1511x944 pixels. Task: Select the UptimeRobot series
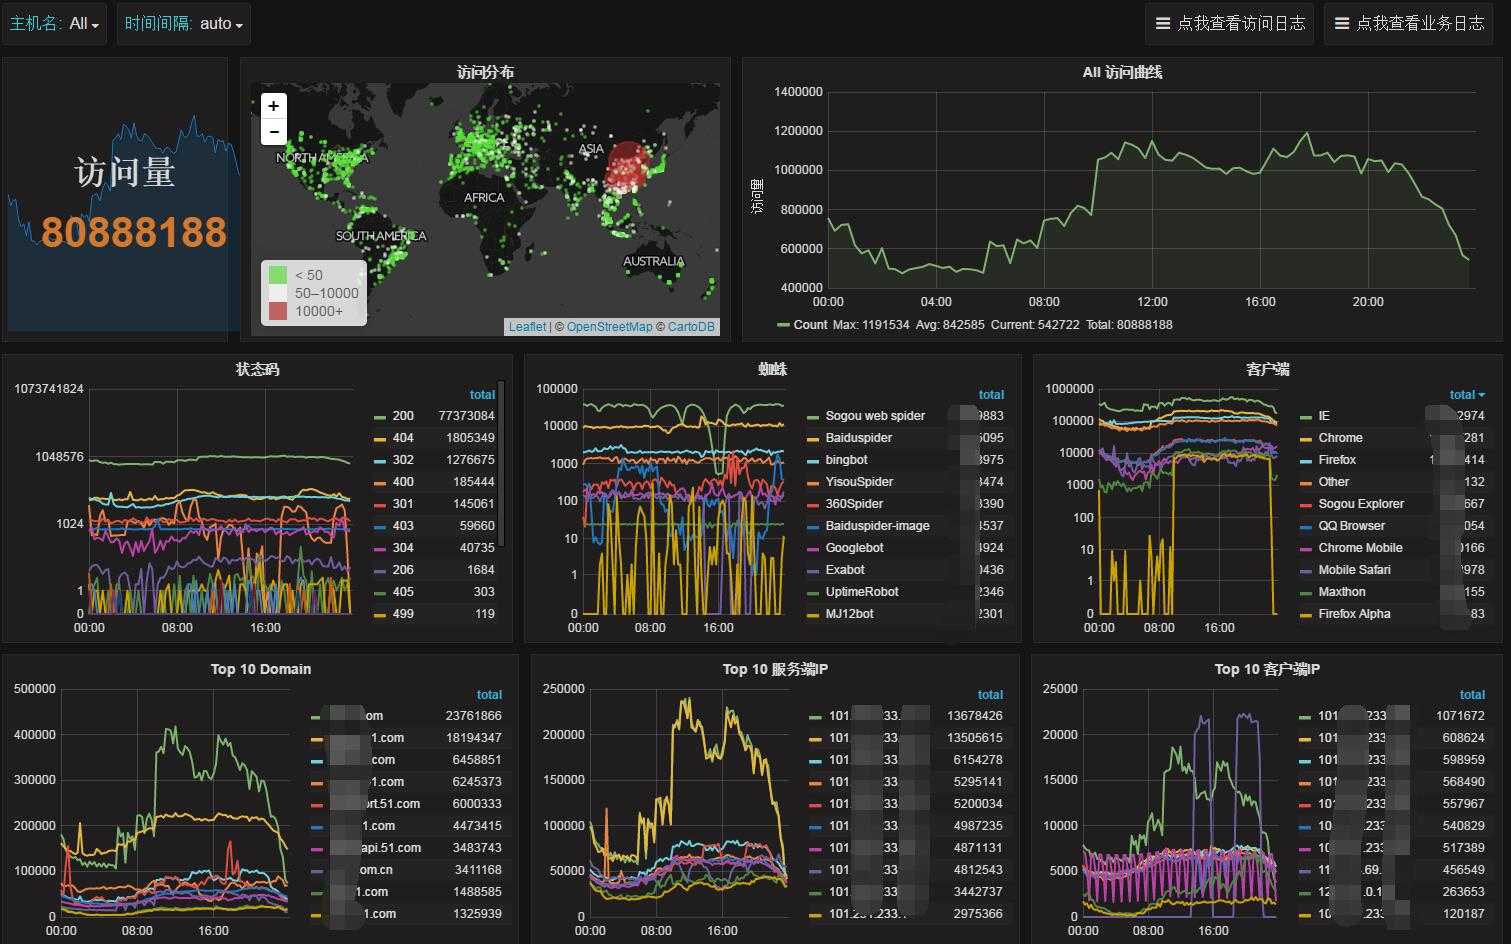click(862, 592)
